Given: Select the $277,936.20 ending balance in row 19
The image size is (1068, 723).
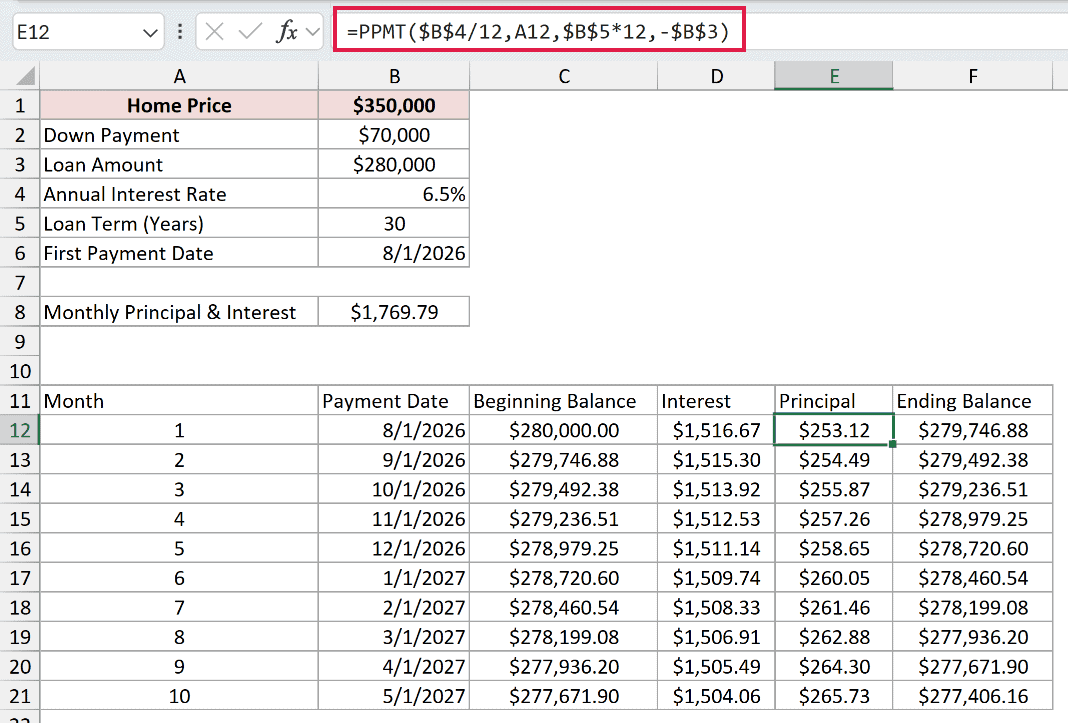Looking at the screenshot, I should pyautogui.click(x=973, y=637).
